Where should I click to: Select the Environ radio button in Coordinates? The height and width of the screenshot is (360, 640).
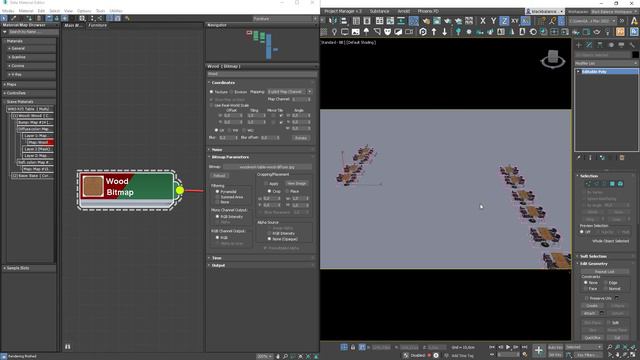[231, 92]
